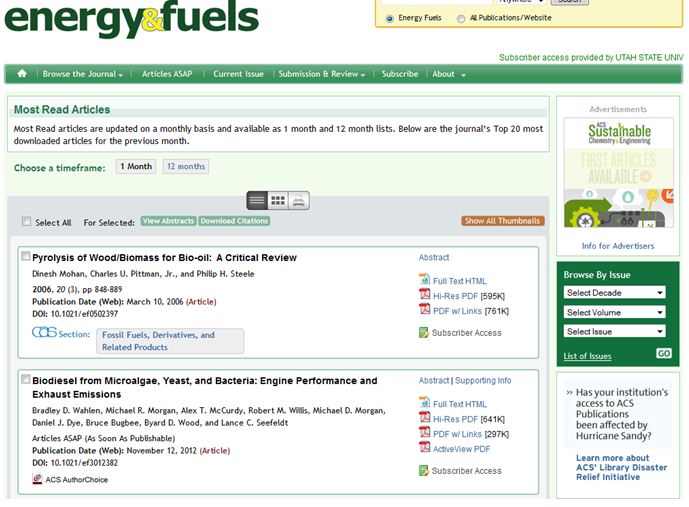Open the print view icon
Image resolution: width=689 pixels, height=507 pixels.
click(299, 201)
